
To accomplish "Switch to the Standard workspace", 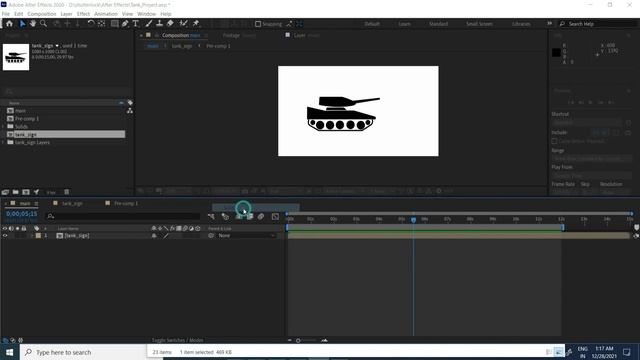I will pos(438,24).
